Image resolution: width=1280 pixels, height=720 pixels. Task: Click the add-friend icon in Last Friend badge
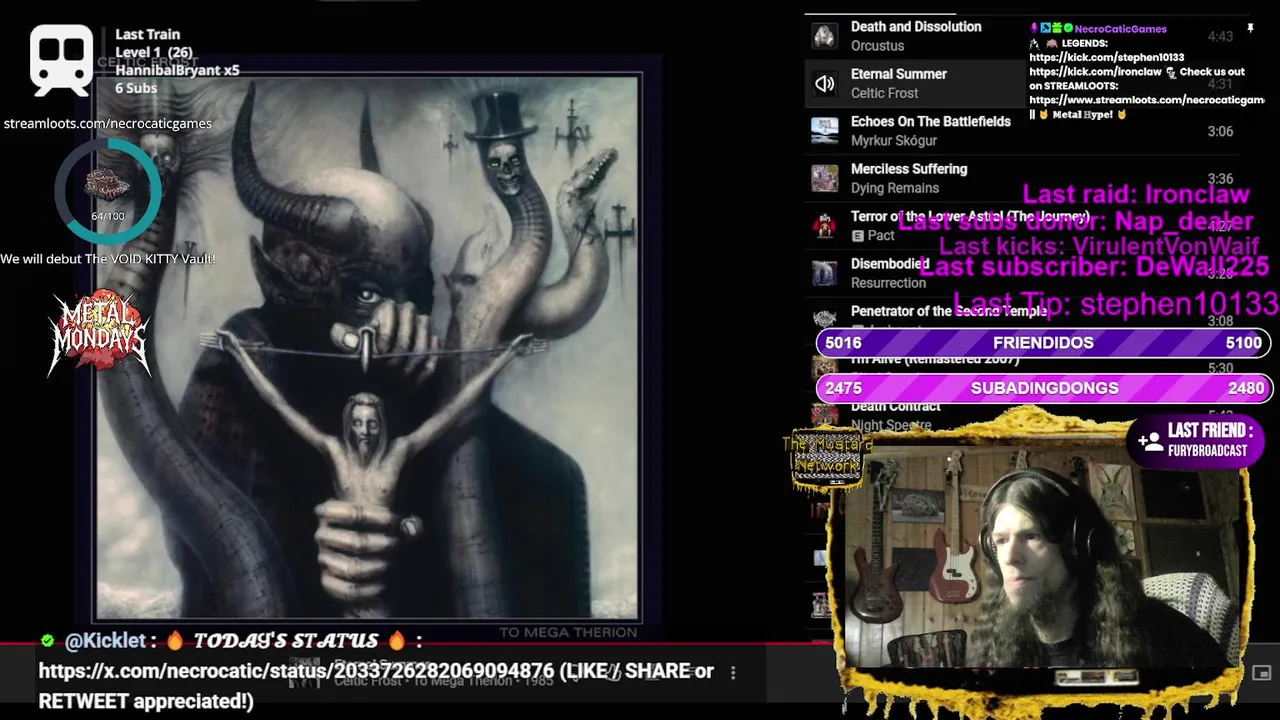[1149, 440]
